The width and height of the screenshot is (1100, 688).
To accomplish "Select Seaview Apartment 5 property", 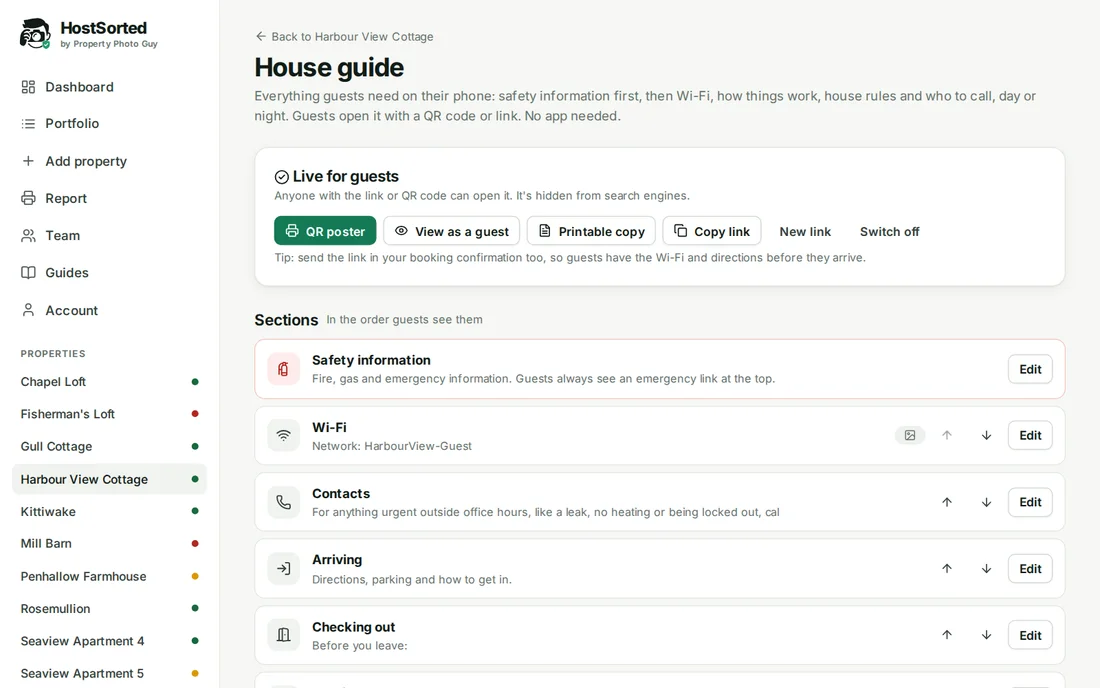I will (109, 673).
